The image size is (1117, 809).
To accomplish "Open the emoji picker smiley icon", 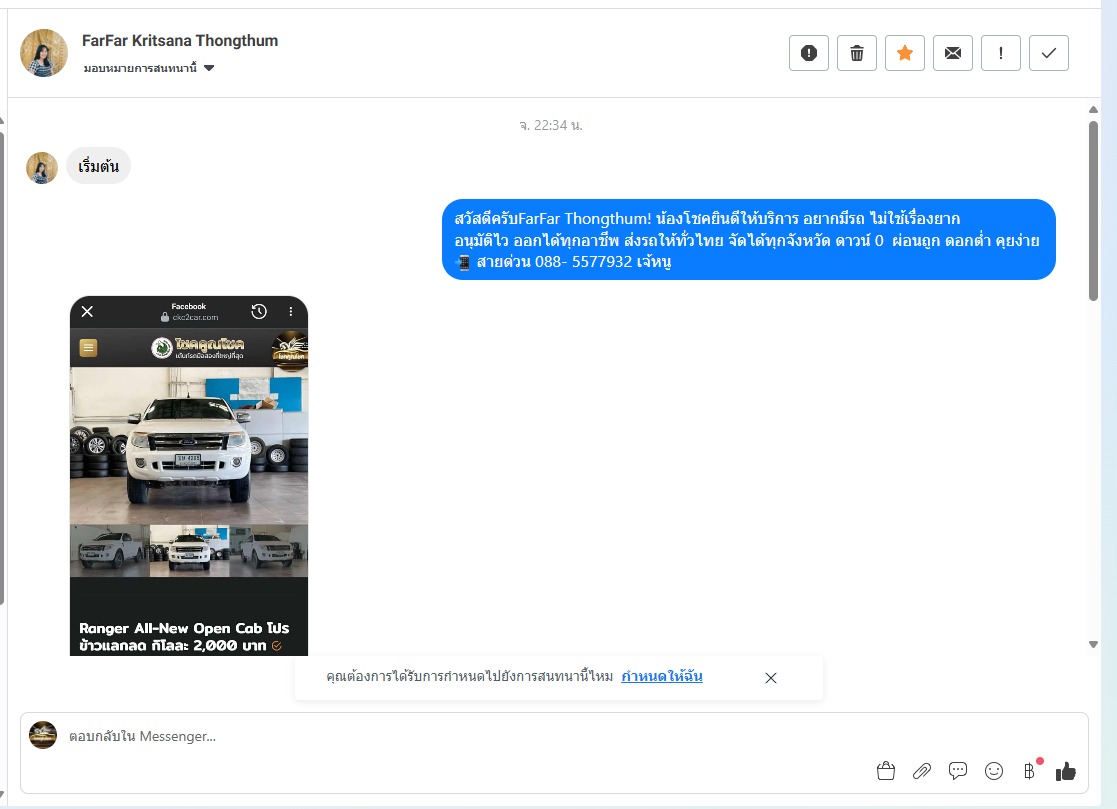I will tap(994, 771).
